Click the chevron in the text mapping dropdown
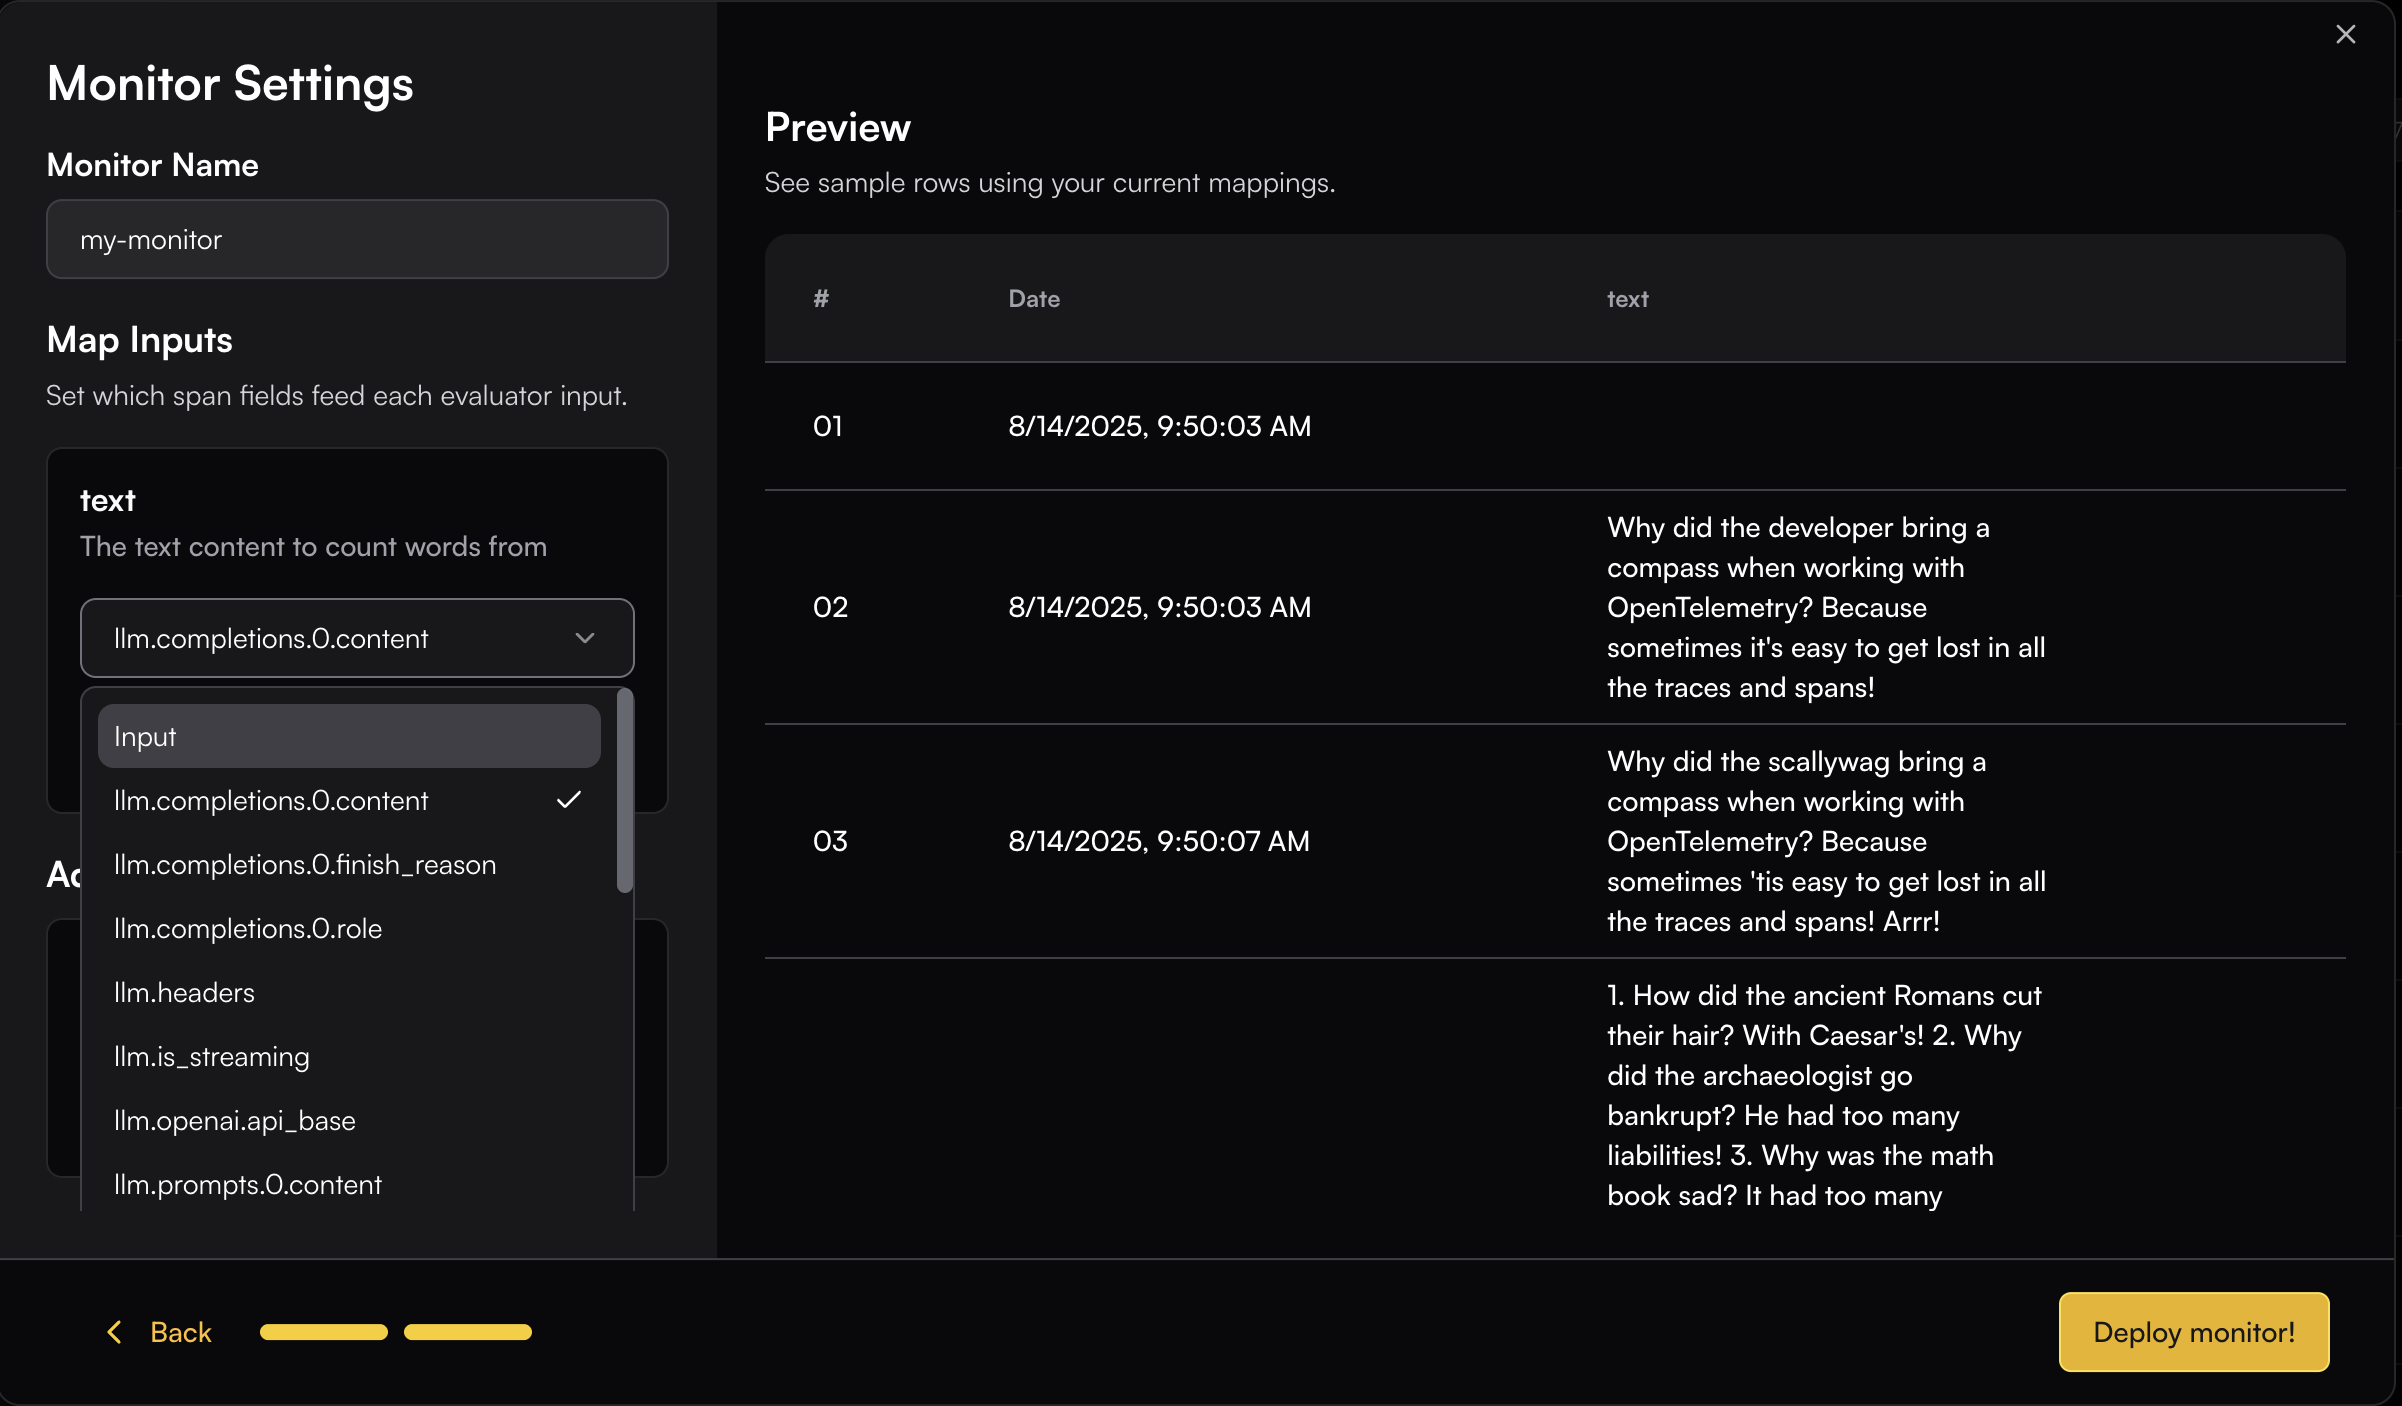The image size is (2402, 1406). point(585,638)
